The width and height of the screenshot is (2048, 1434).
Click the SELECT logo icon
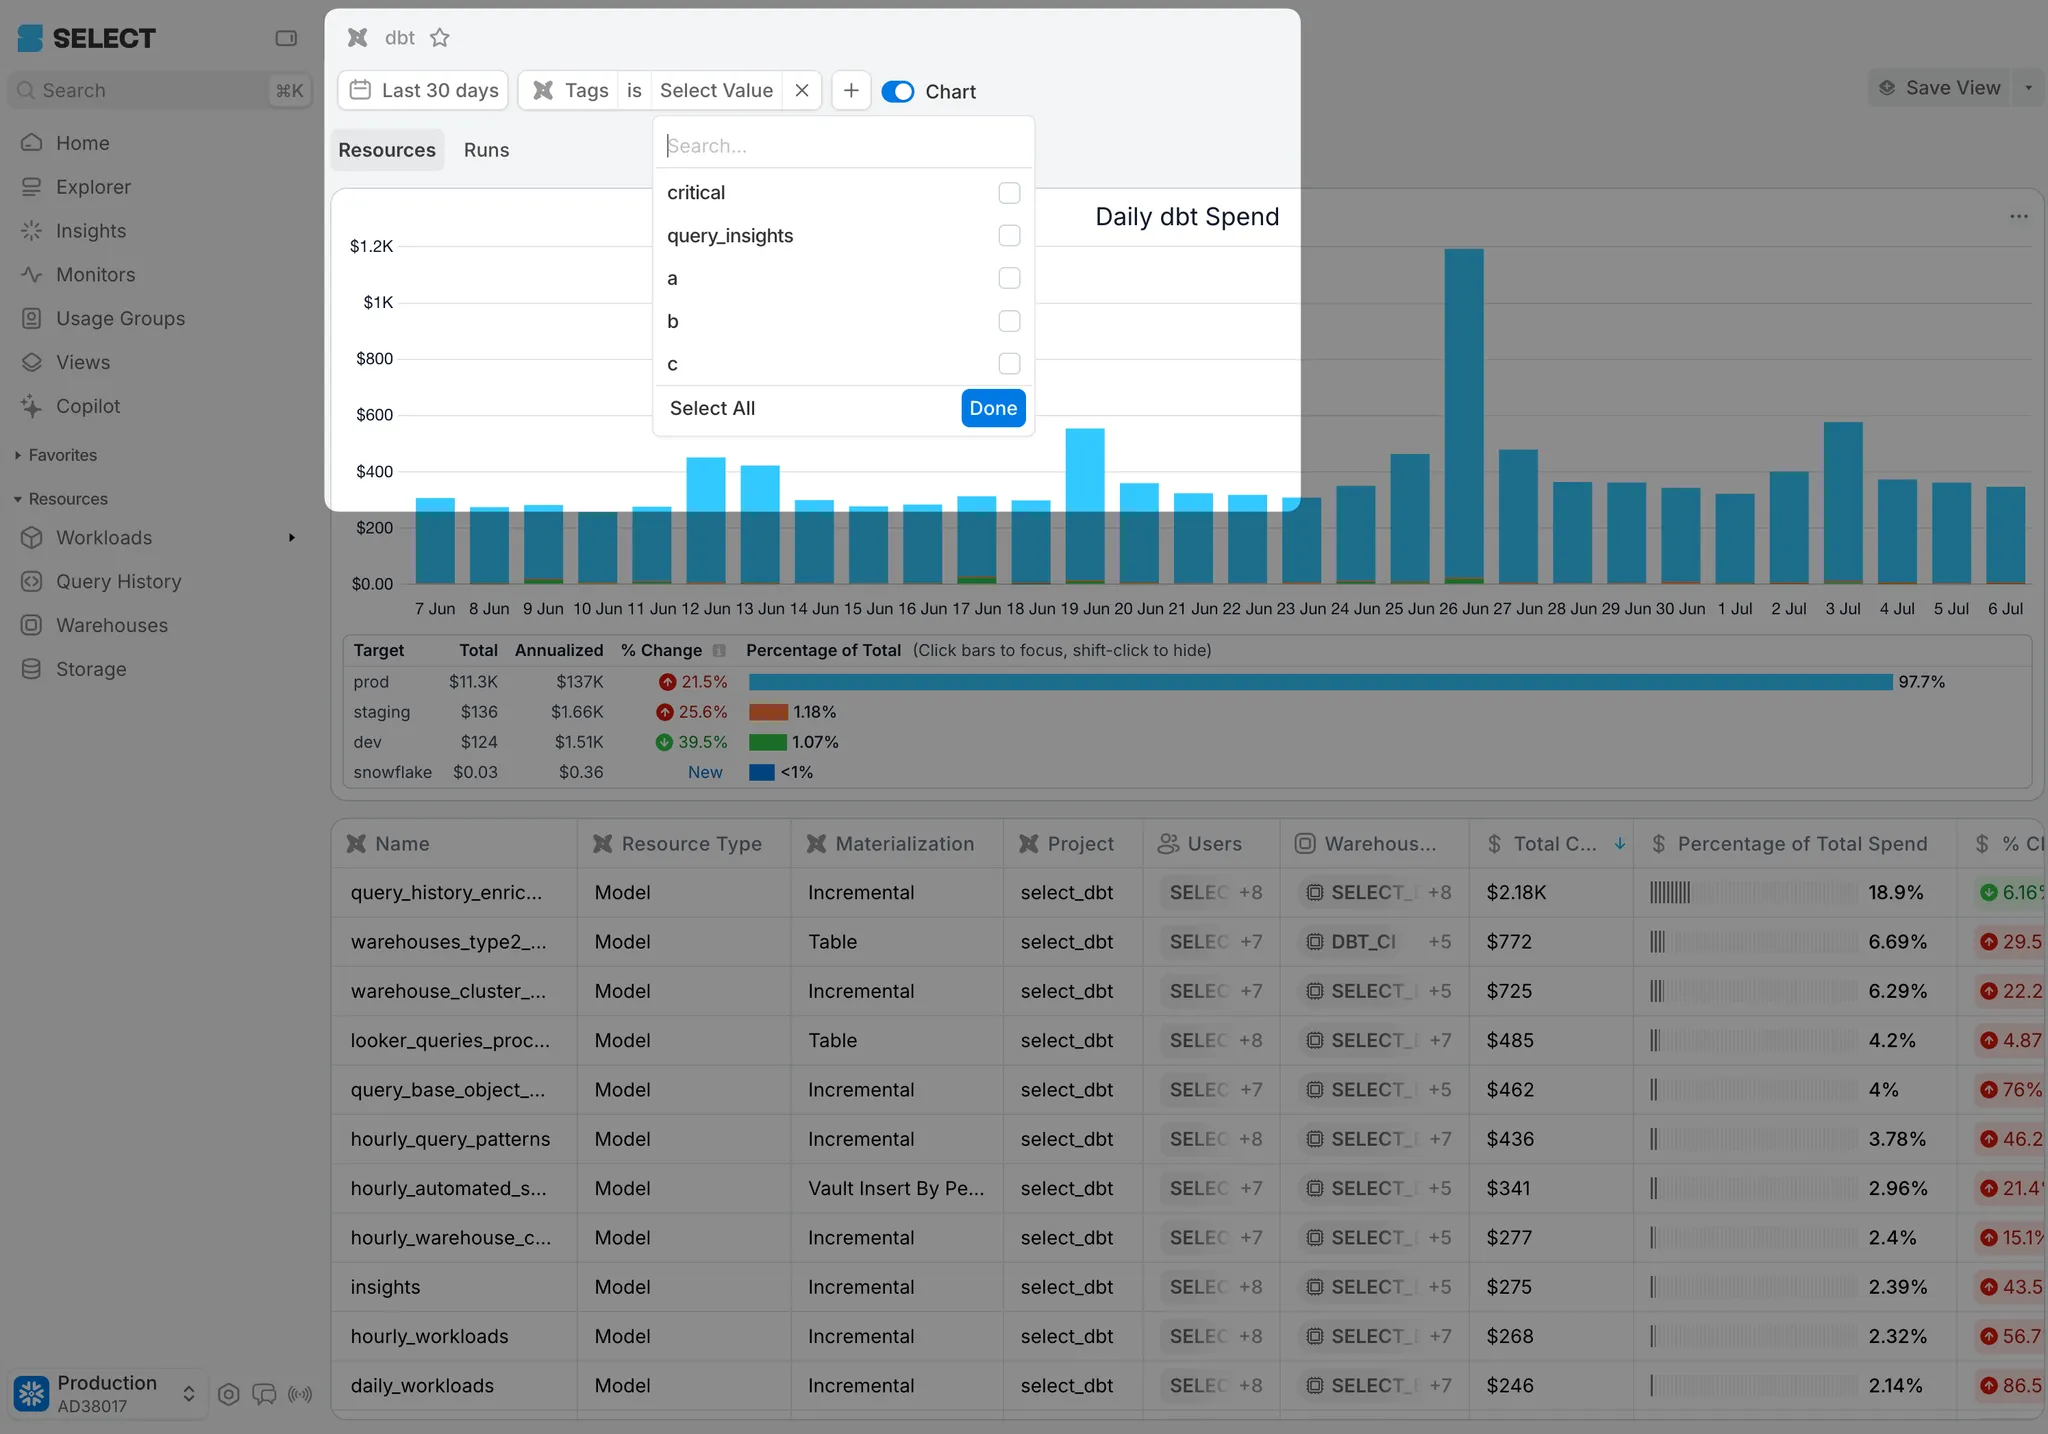(31, 38)
